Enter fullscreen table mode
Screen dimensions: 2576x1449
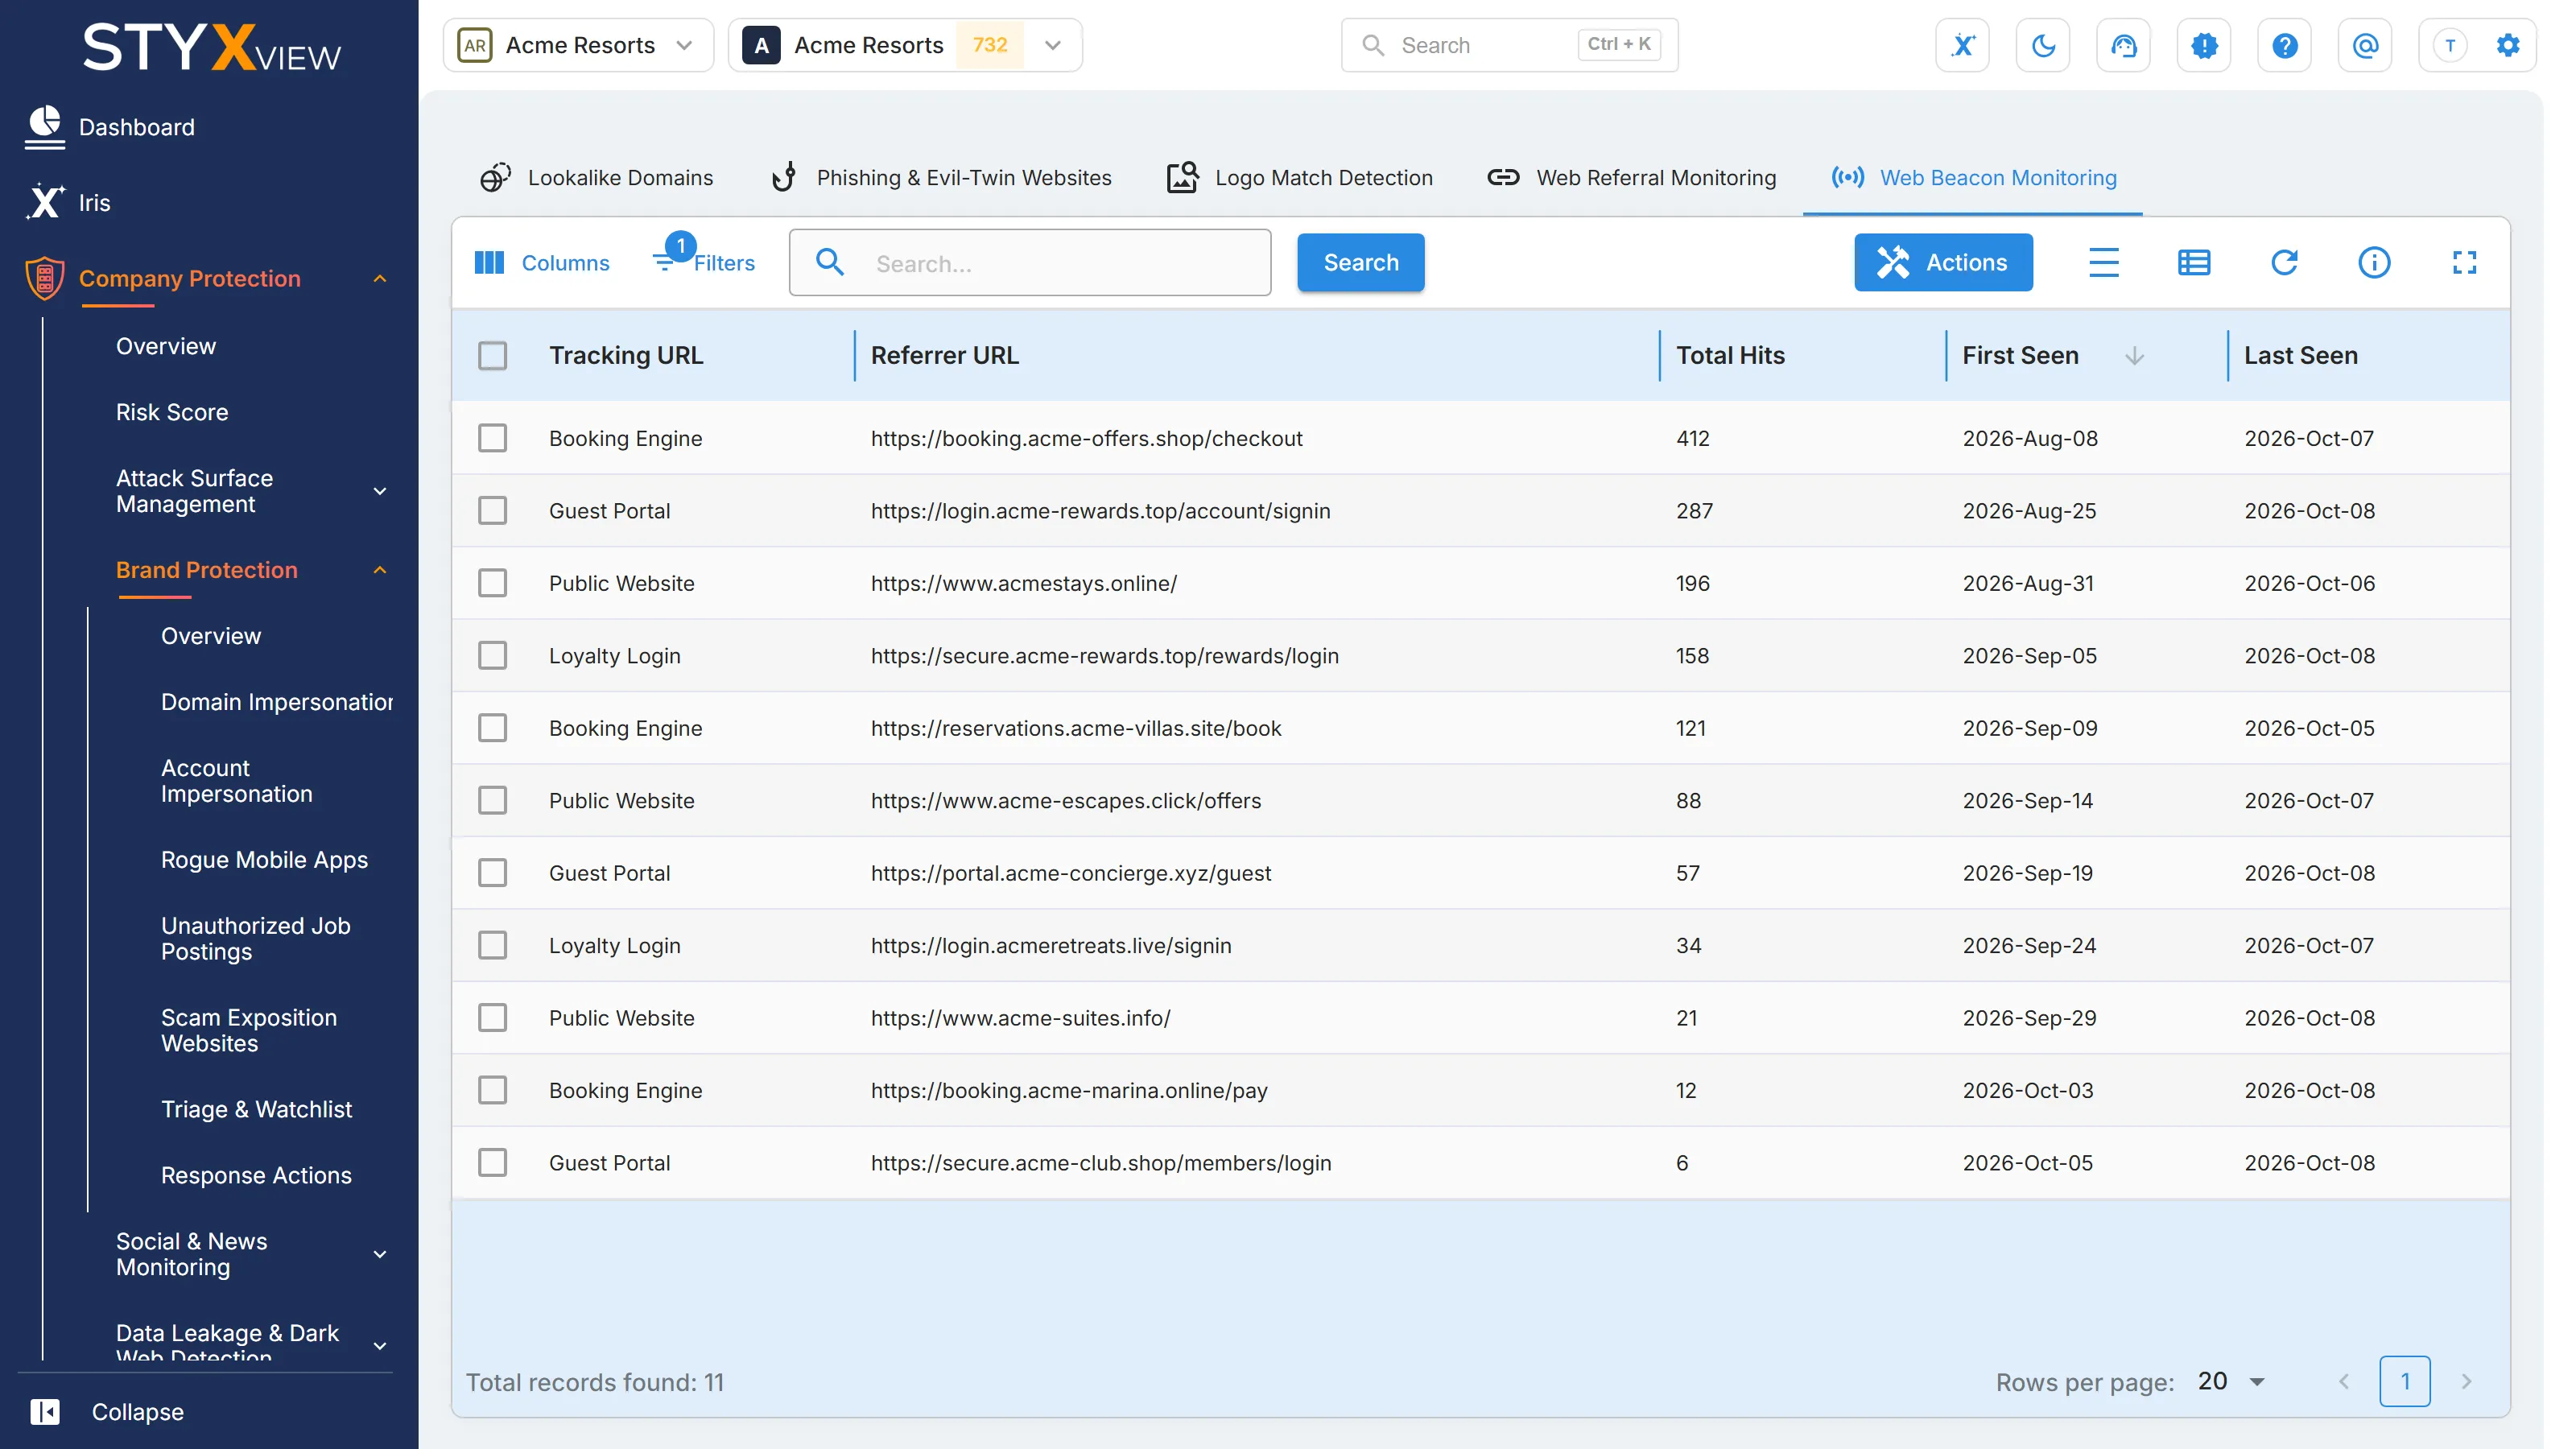[x=2464, y=262]
